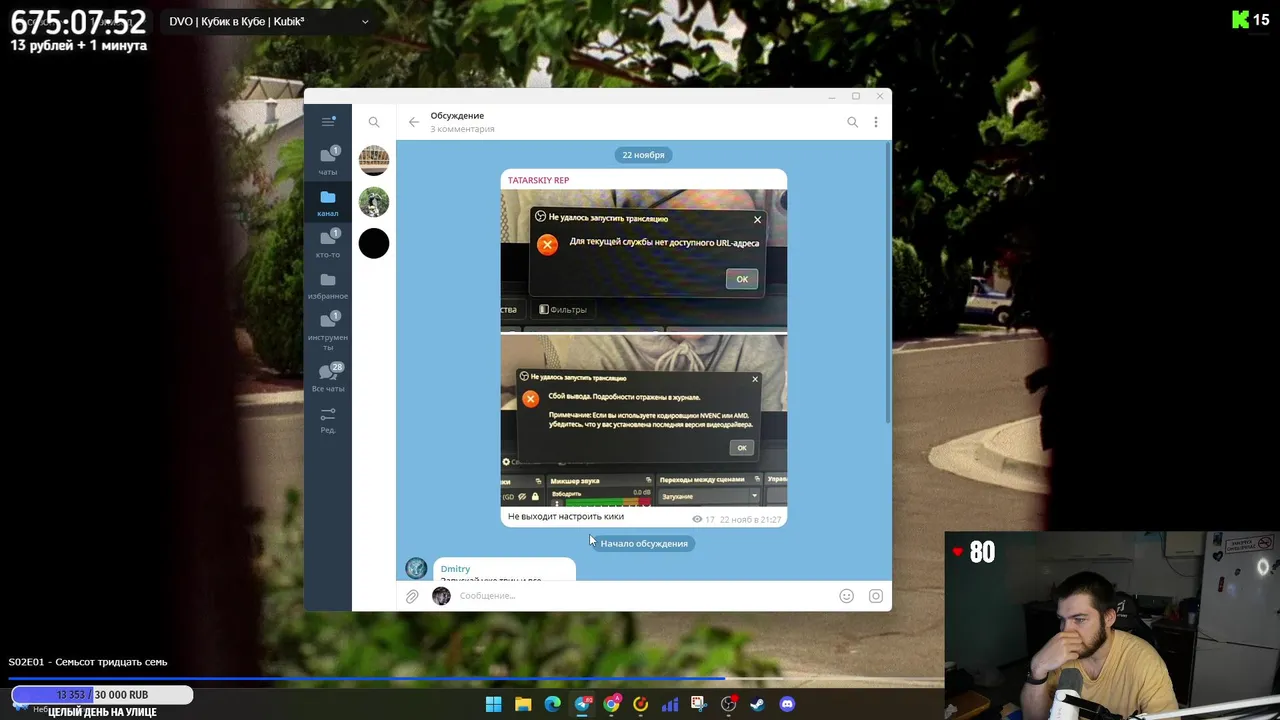Open the «инструменты» folder tab
1280x720 pixels.
(328, 330)
